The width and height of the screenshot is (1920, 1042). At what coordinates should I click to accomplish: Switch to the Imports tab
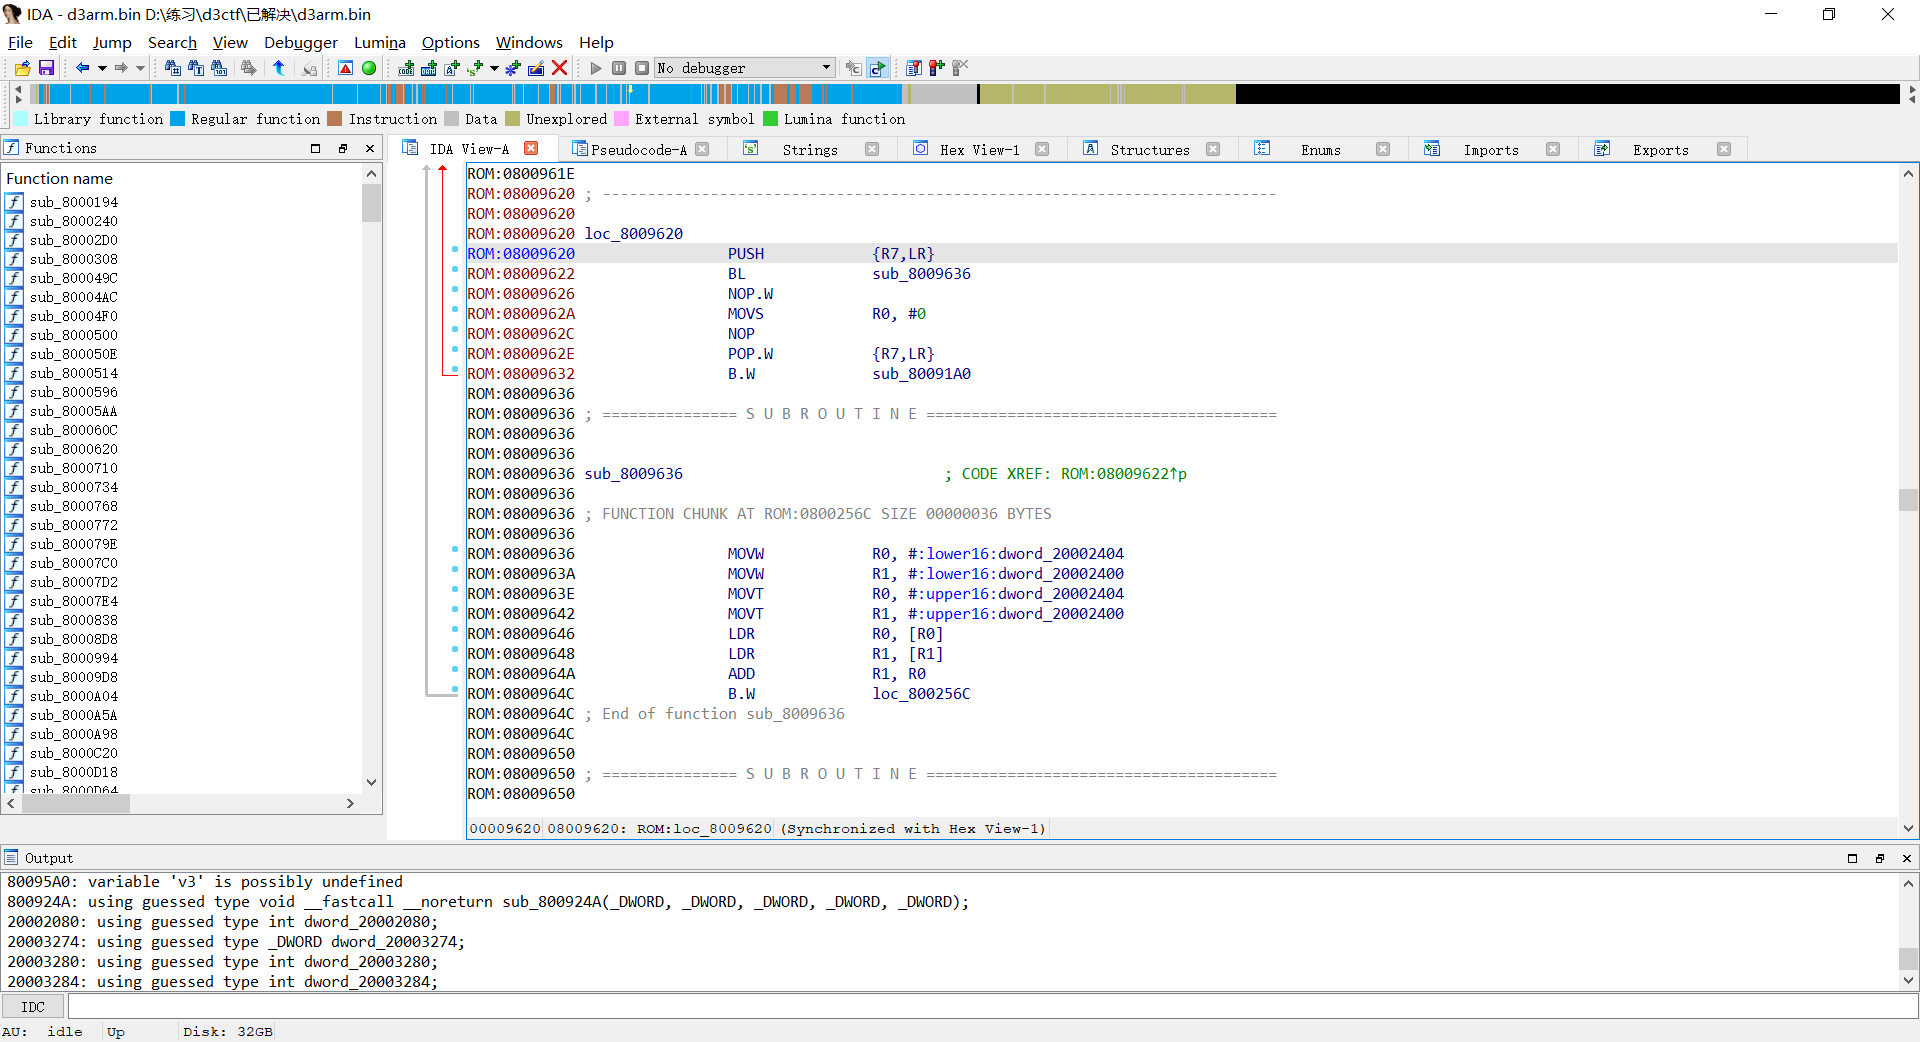pos(1490,150)
